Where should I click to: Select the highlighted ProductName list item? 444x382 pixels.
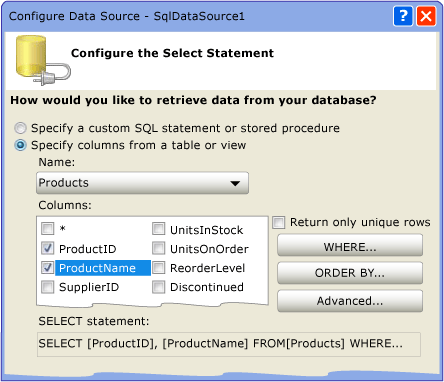pos(103,268)
